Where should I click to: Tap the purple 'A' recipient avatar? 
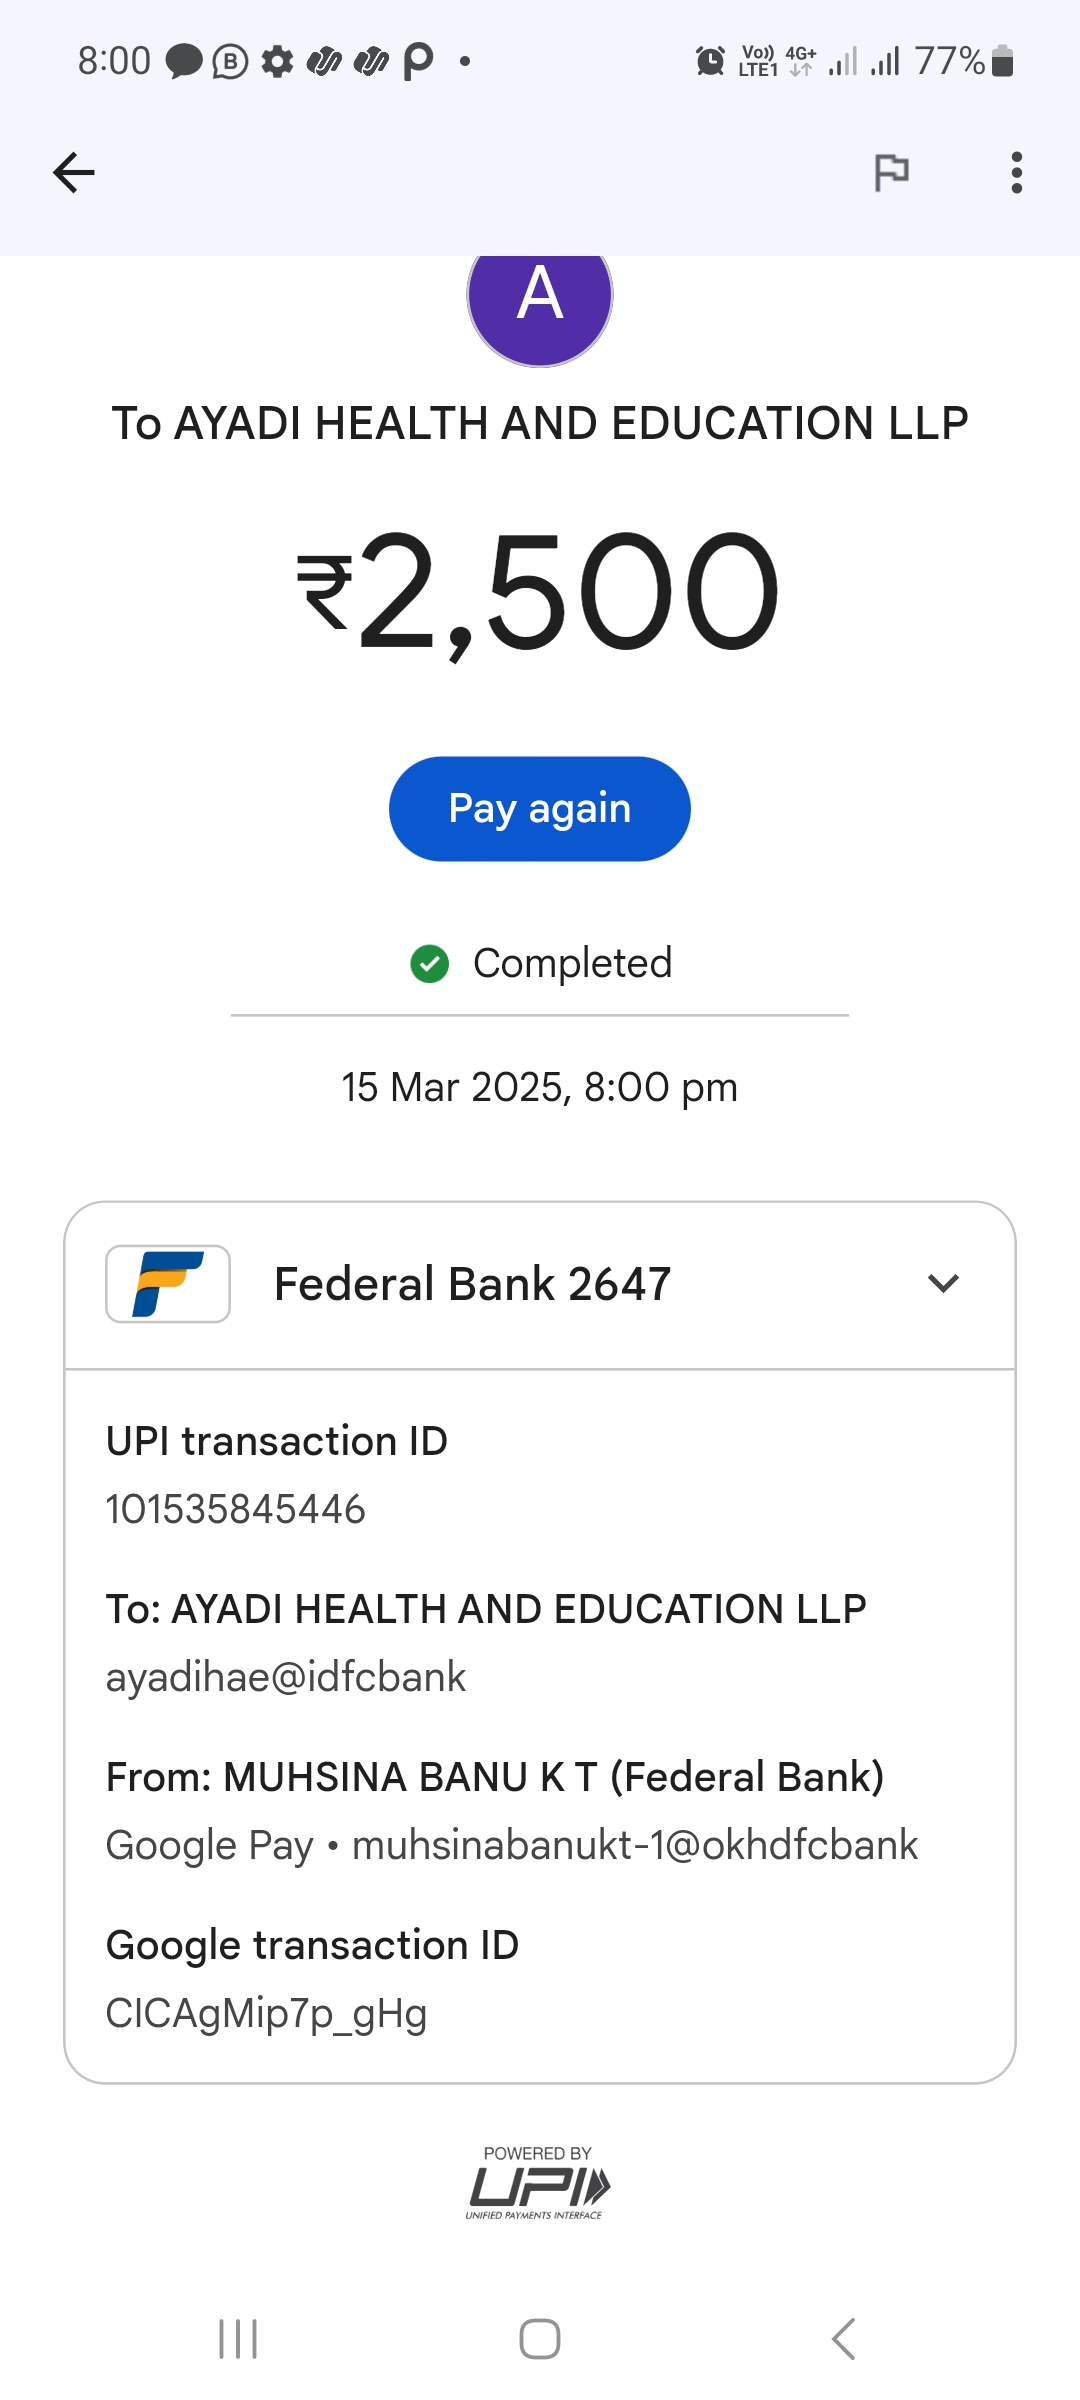click(540, 300)
